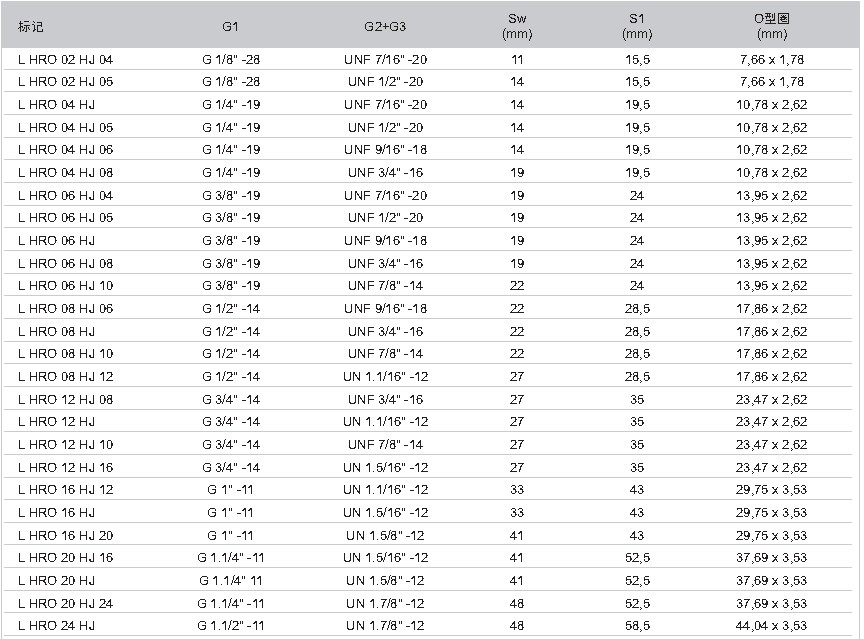This screenshot has width=864, height=639.
Task: Select the UNF 9/16" -18 cell for L HRO 08 HJ 06
Action: tap(385, 308)
